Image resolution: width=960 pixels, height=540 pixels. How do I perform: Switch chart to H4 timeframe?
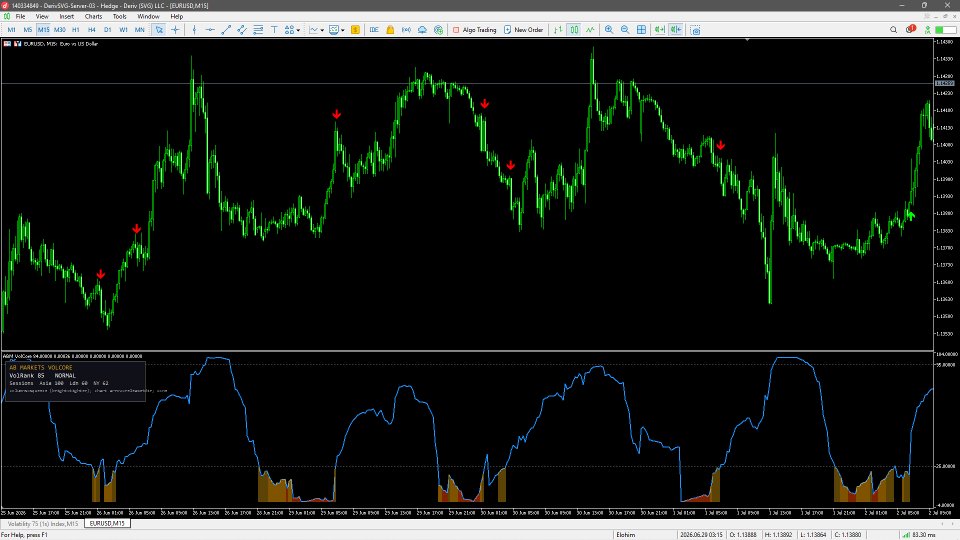(91, 29)
